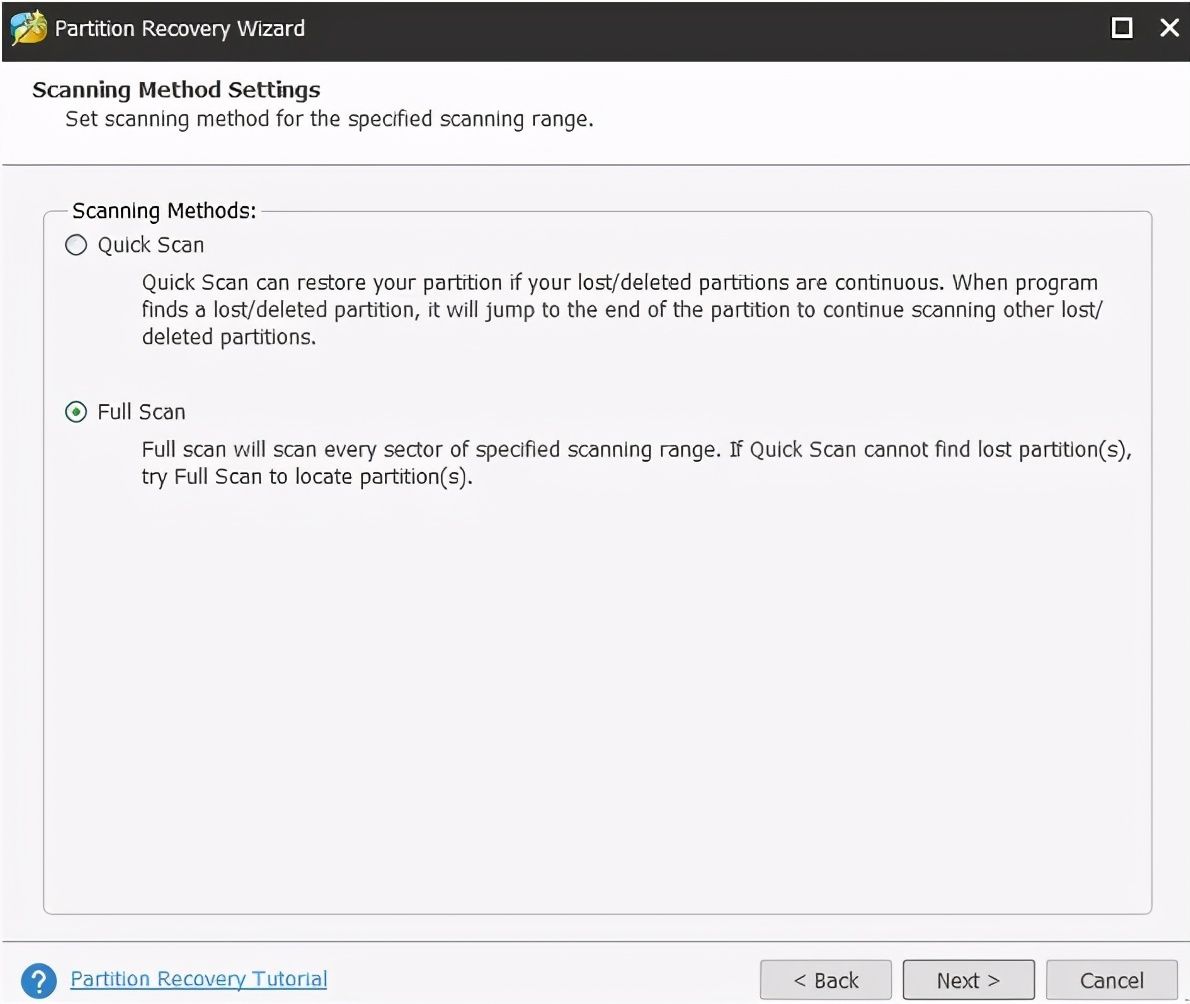Open the Partition Recovery Tutorial link
Image resolution: width=1190 pixels, height=1004 pixels.
(x=198, y=979)
